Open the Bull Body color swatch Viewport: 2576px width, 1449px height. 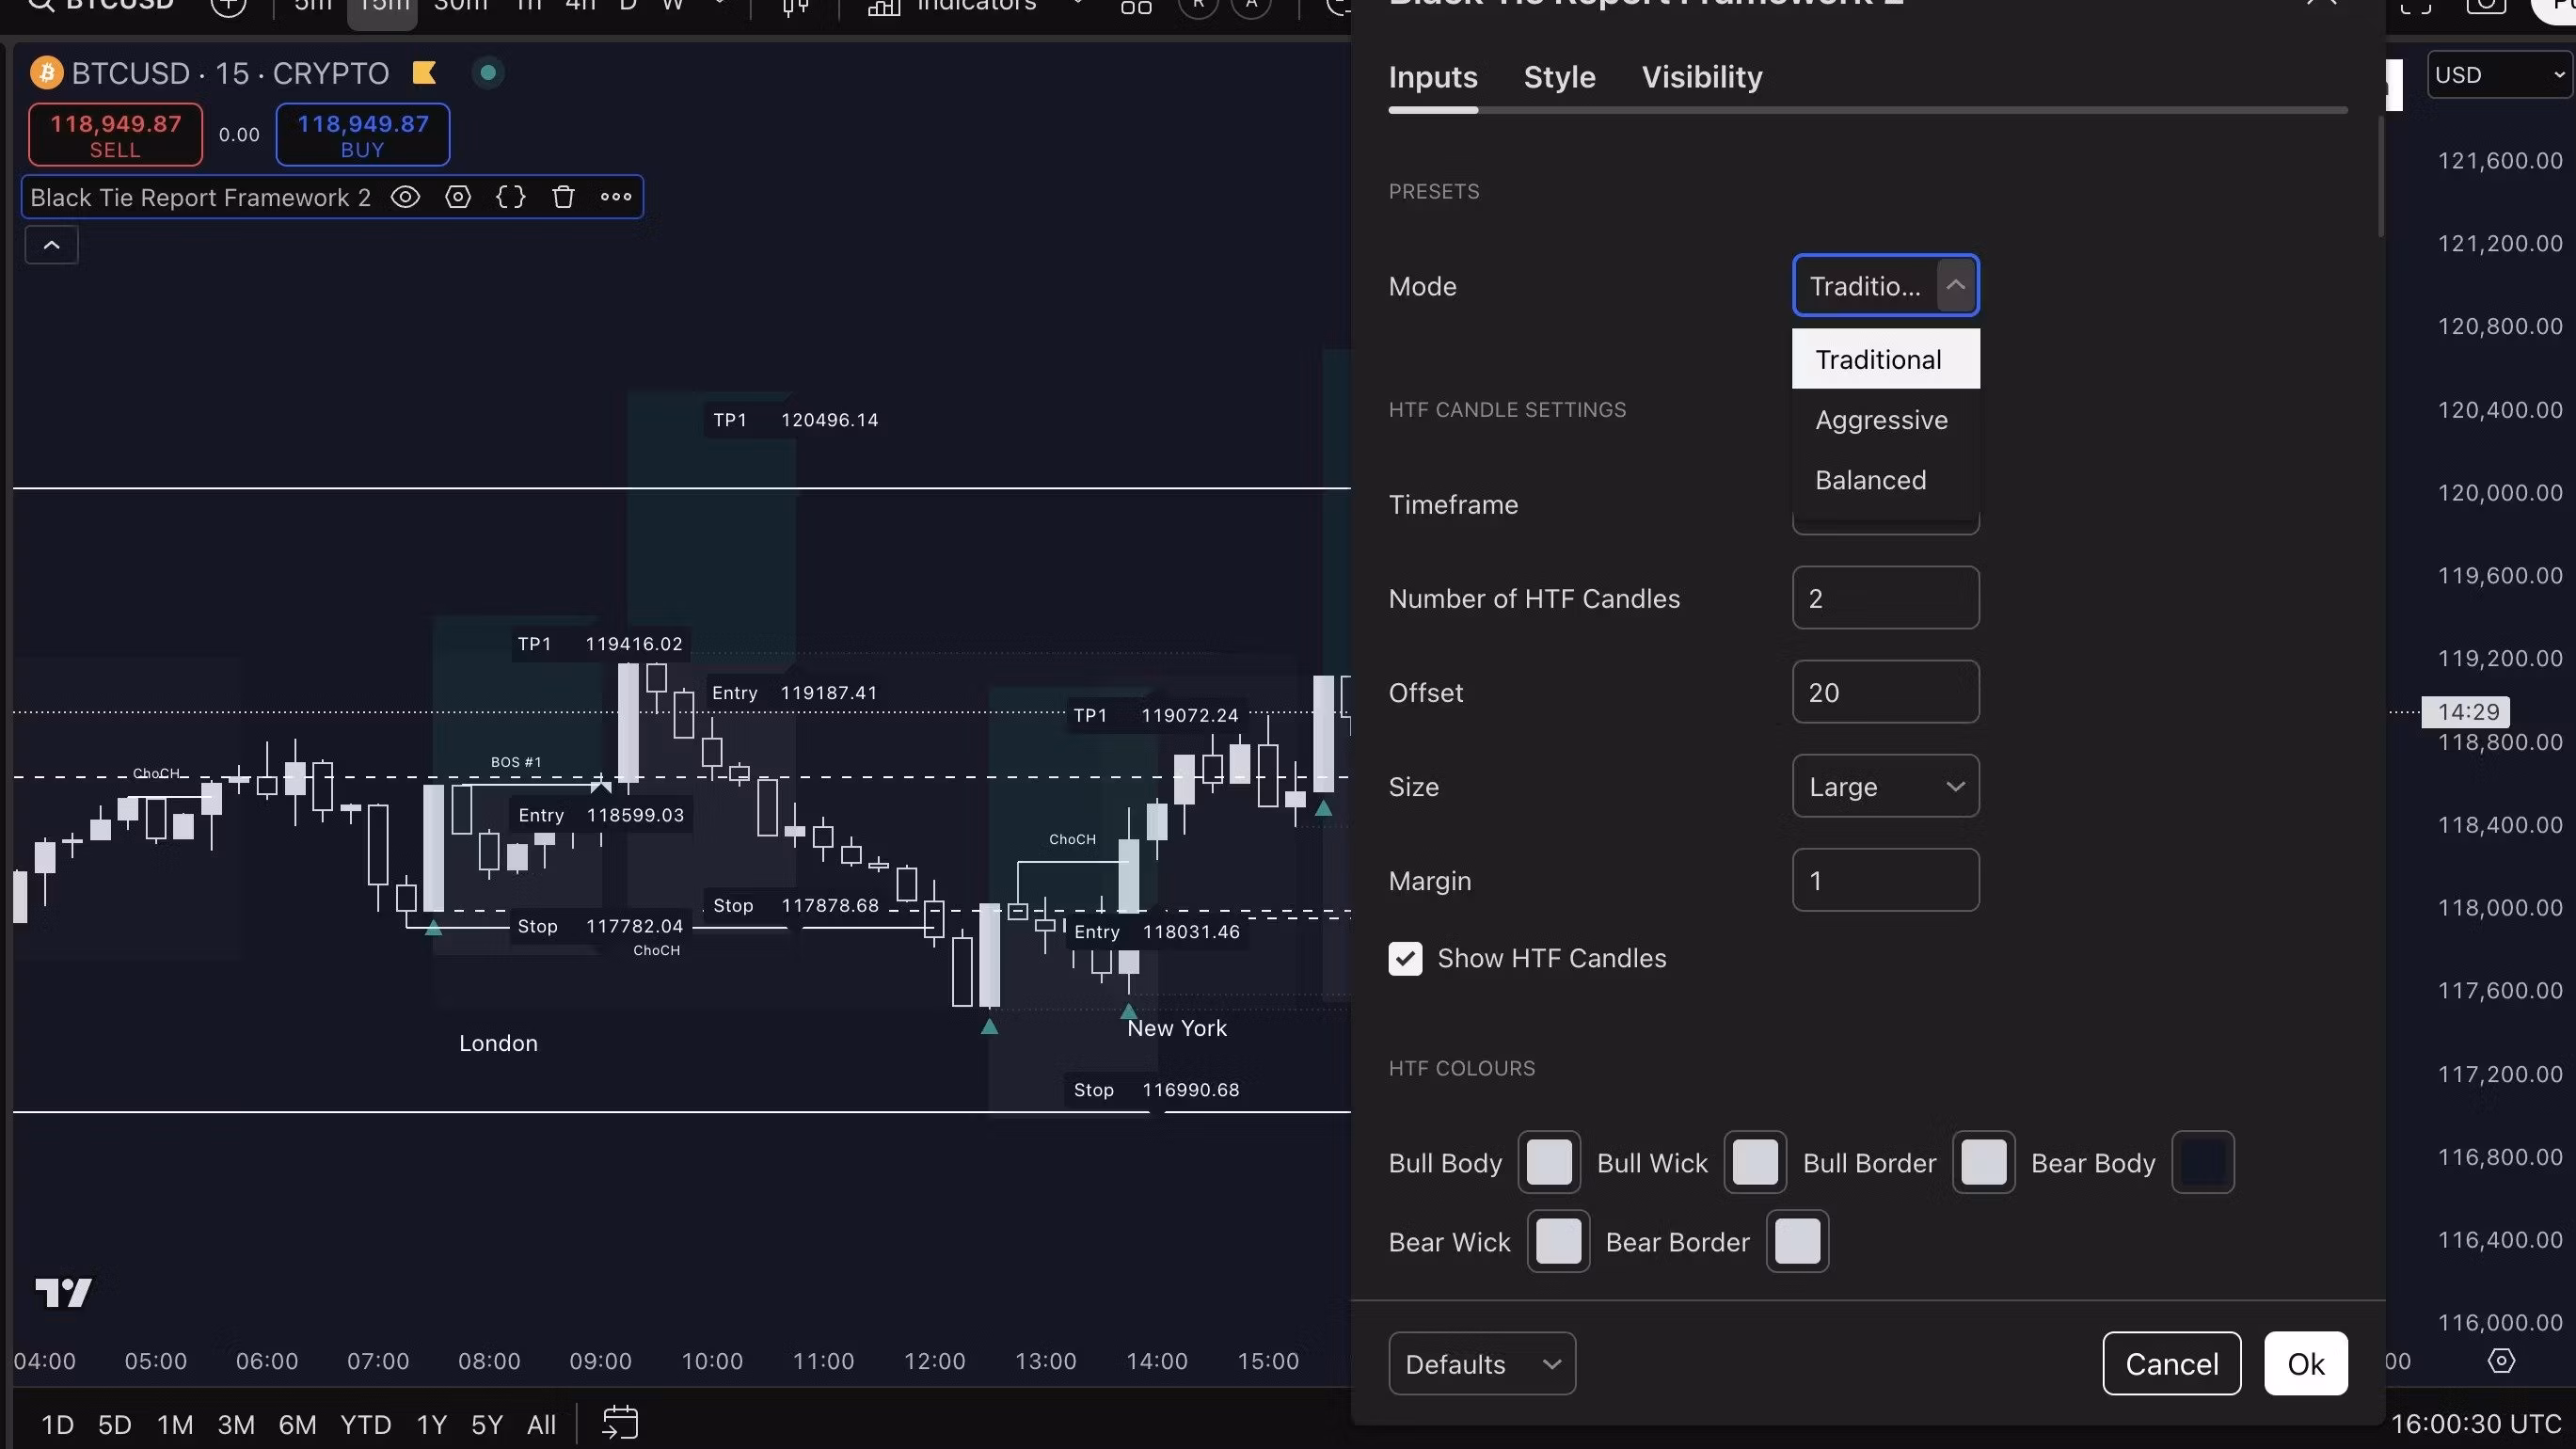tap(1548, 1162)
